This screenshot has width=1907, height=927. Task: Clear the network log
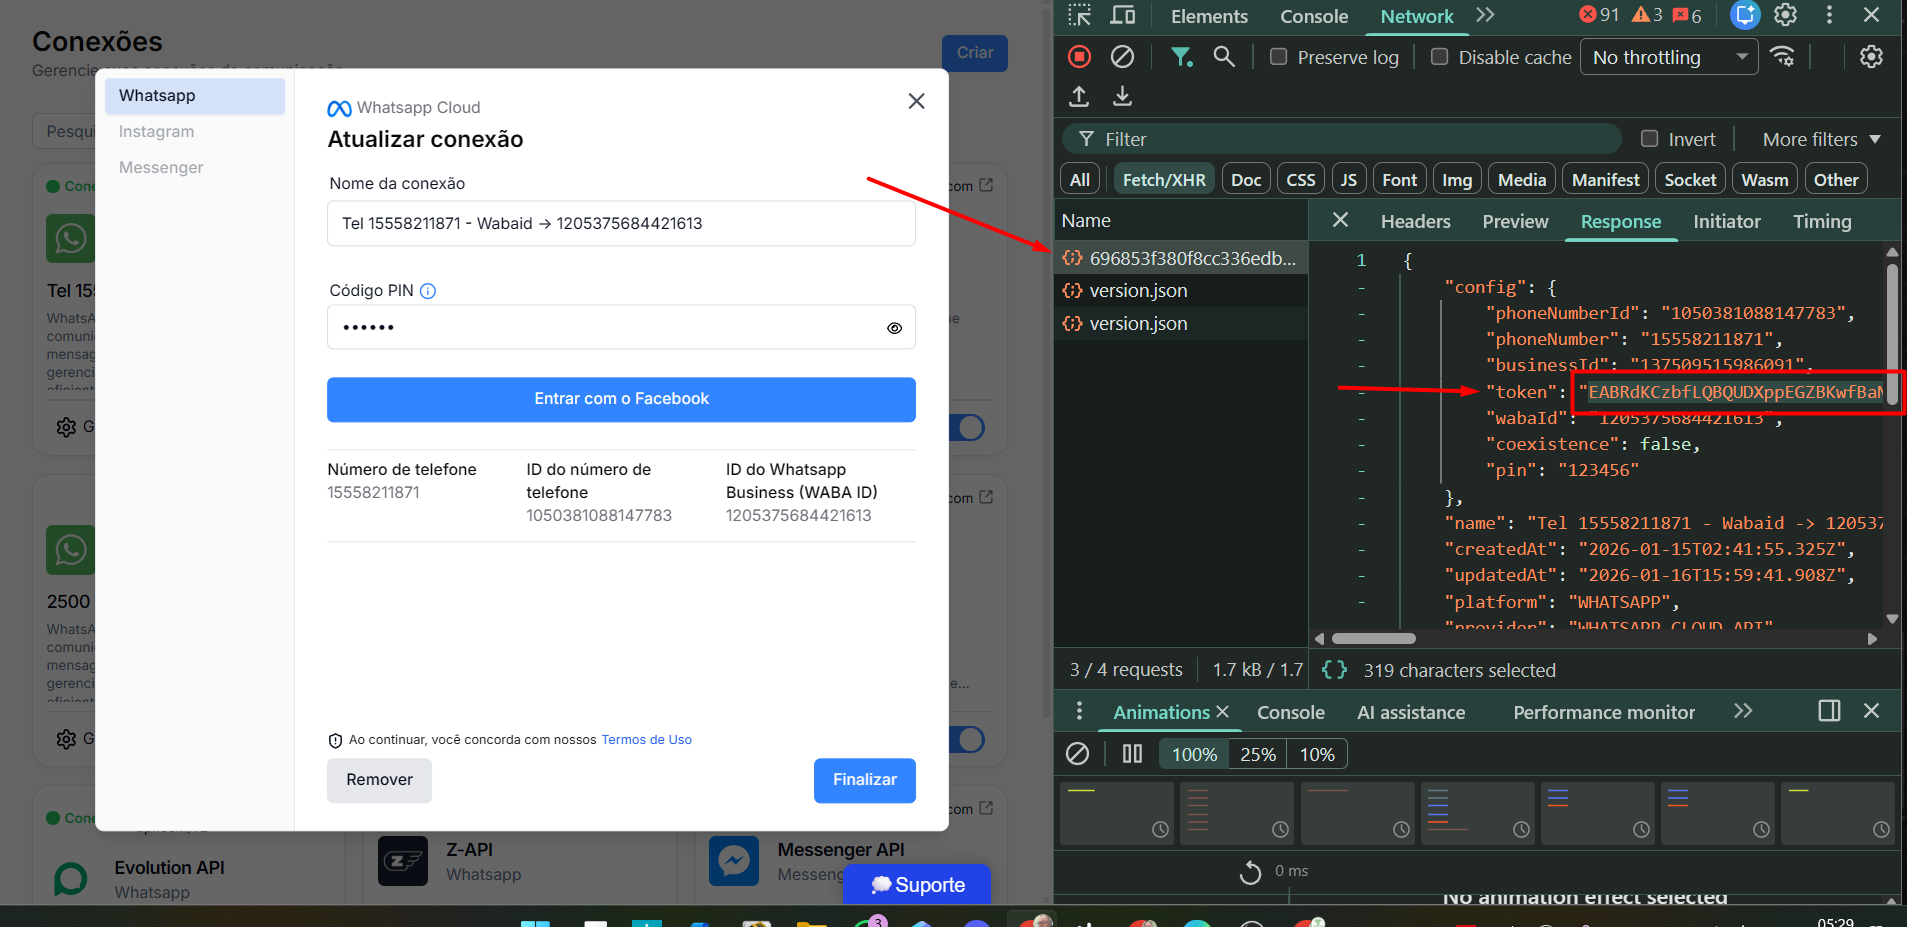[1122, 57]
